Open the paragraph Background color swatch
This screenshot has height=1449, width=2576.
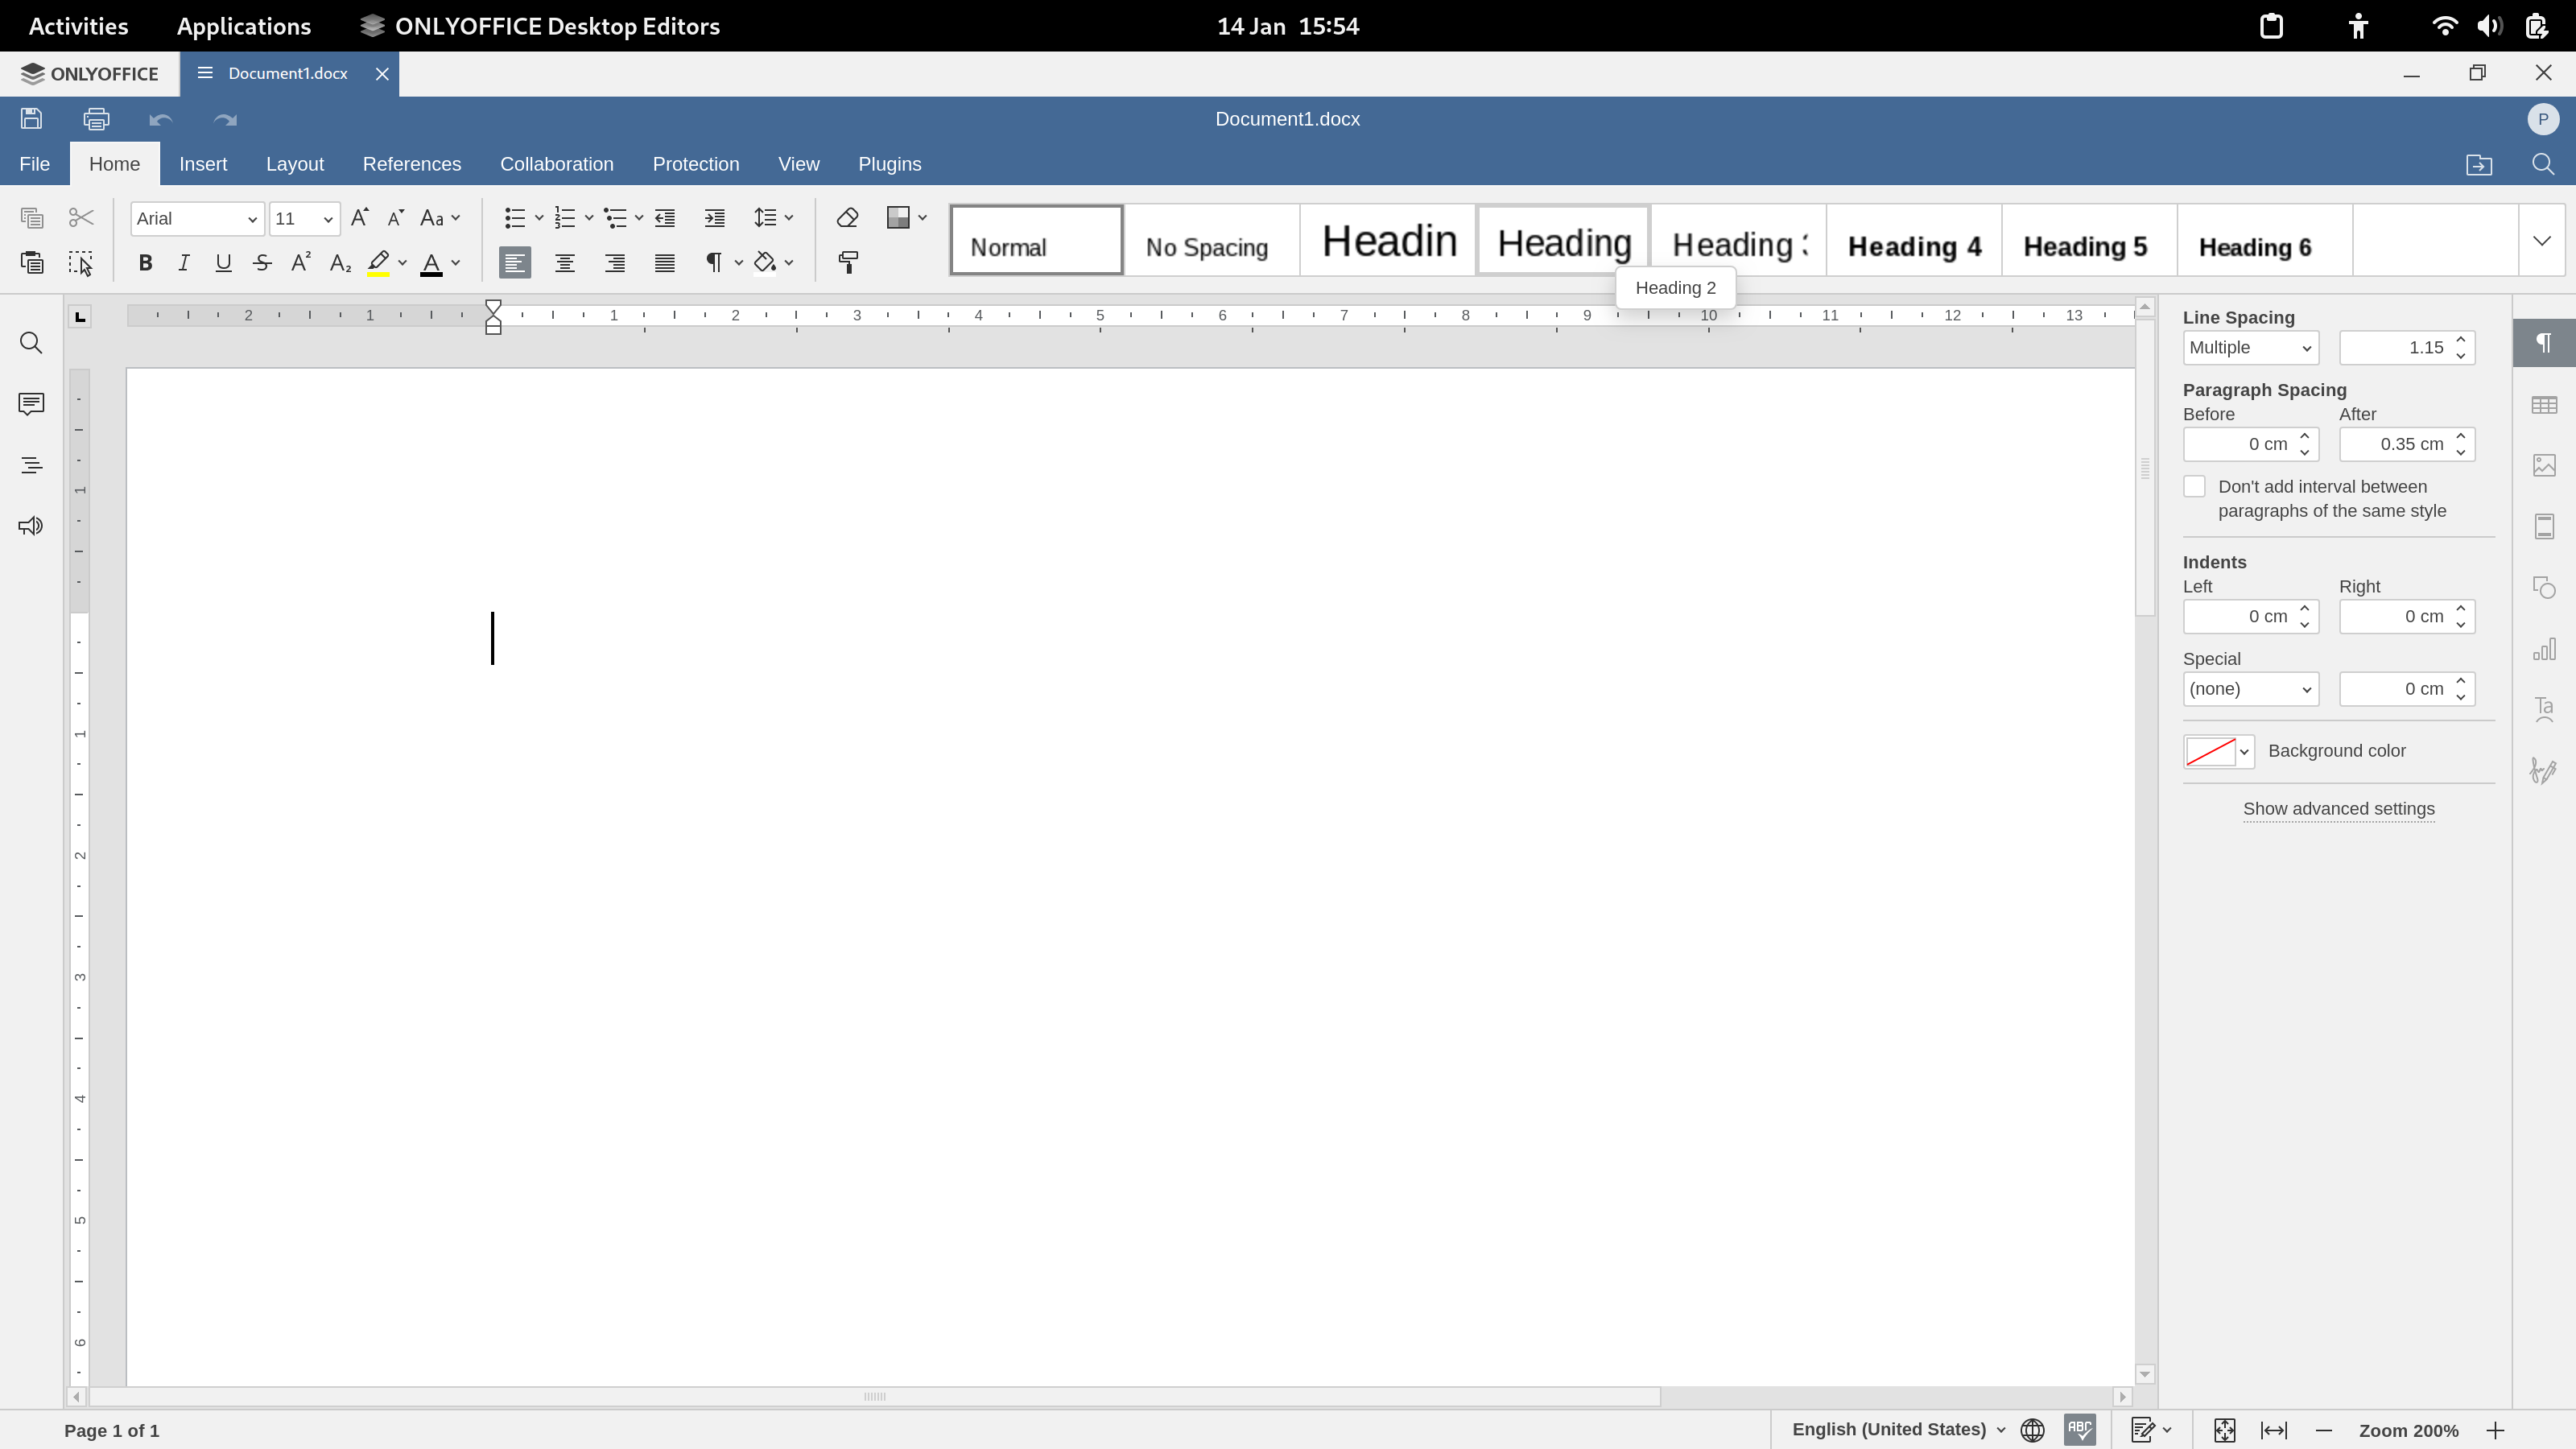tap(2218, 751)
